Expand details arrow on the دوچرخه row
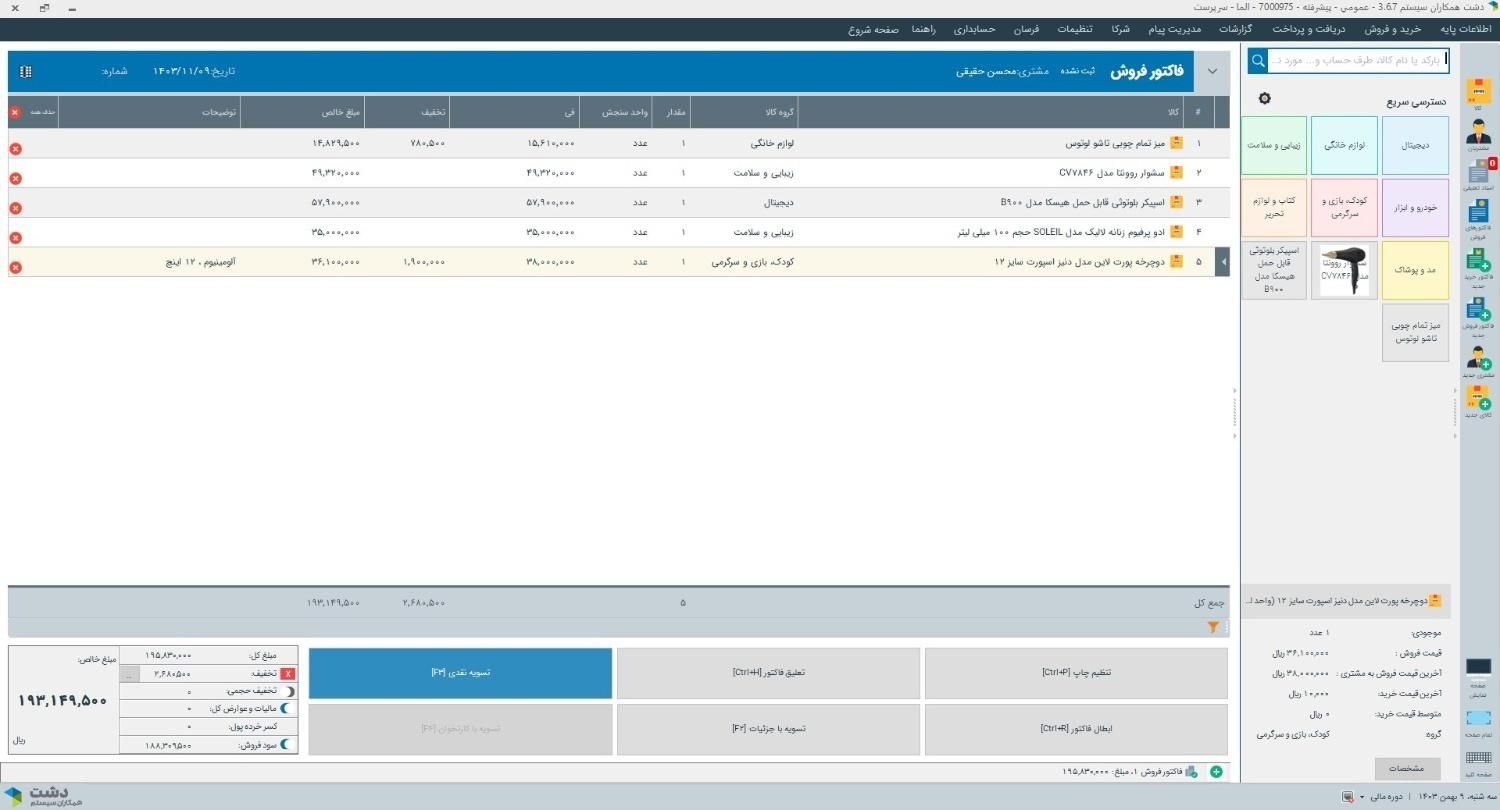The width and height of the screenshot is (1500, 810). point(1222,261)
